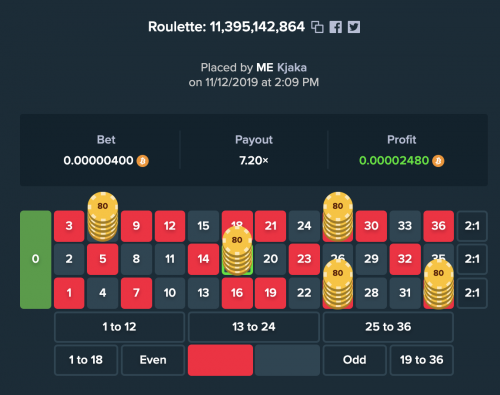Pick the 1 to 18 bet
500x395 pixels.
point(86,360)
